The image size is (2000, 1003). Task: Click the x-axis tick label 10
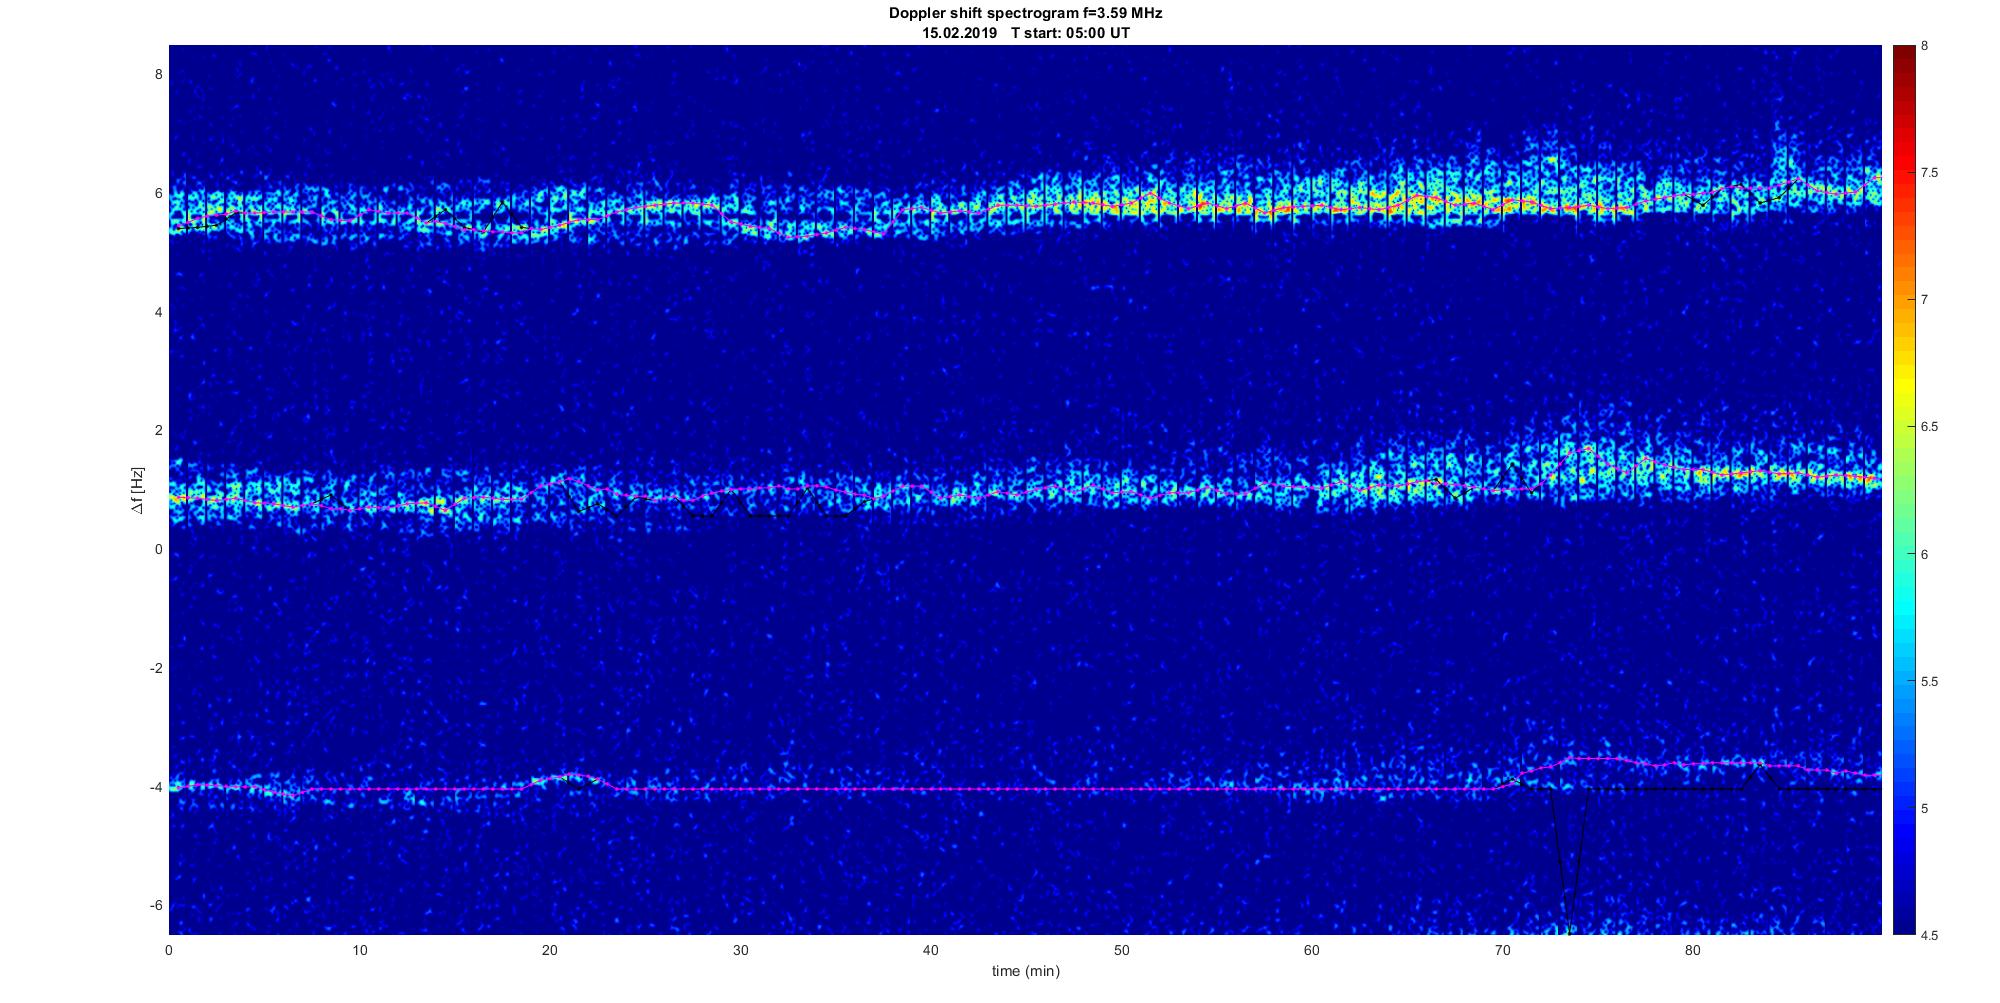359,951
